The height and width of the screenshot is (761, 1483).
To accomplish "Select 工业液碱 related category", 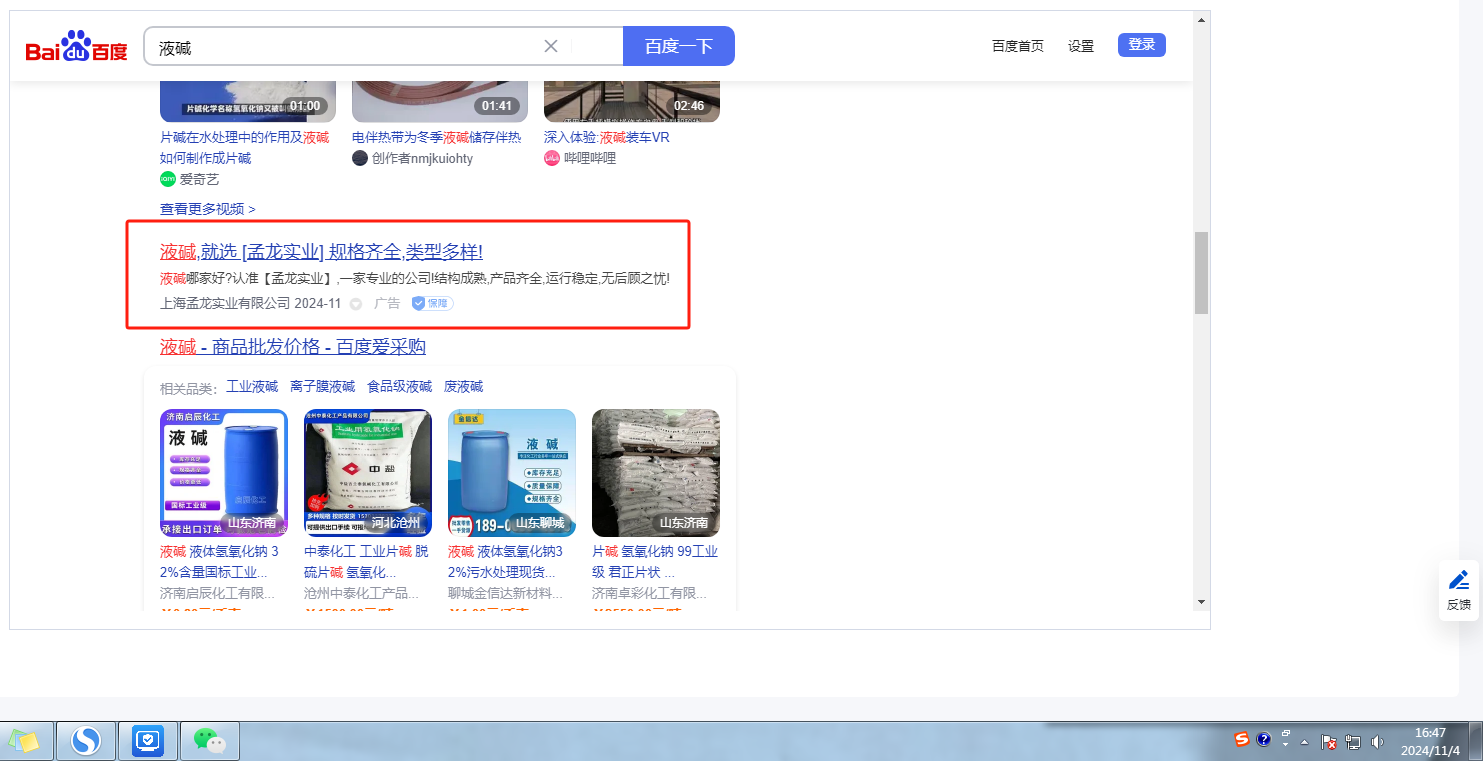I will point(252,387).
